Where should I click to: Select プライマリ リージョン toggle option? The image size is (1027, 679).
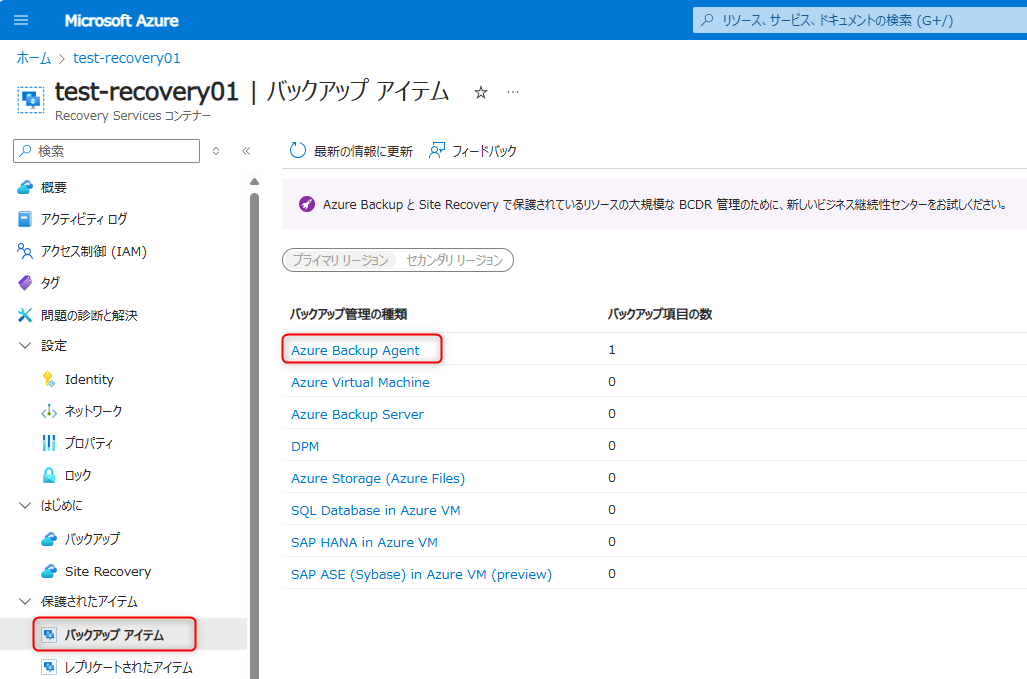(340, 260)
